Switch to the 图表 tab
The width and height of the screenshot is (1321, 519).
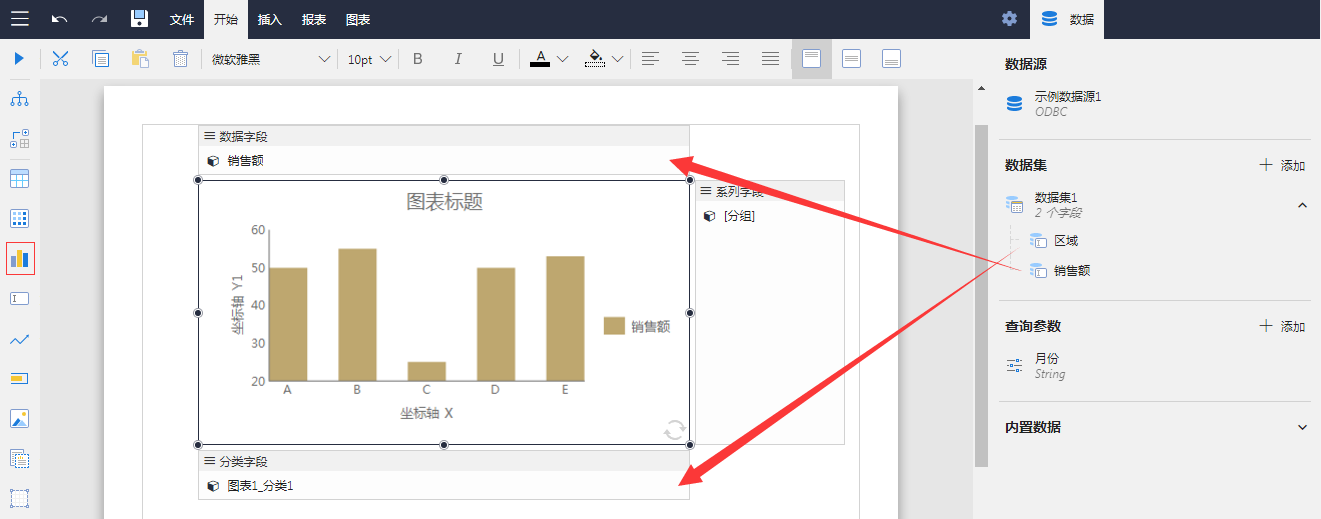click(358, 19)
